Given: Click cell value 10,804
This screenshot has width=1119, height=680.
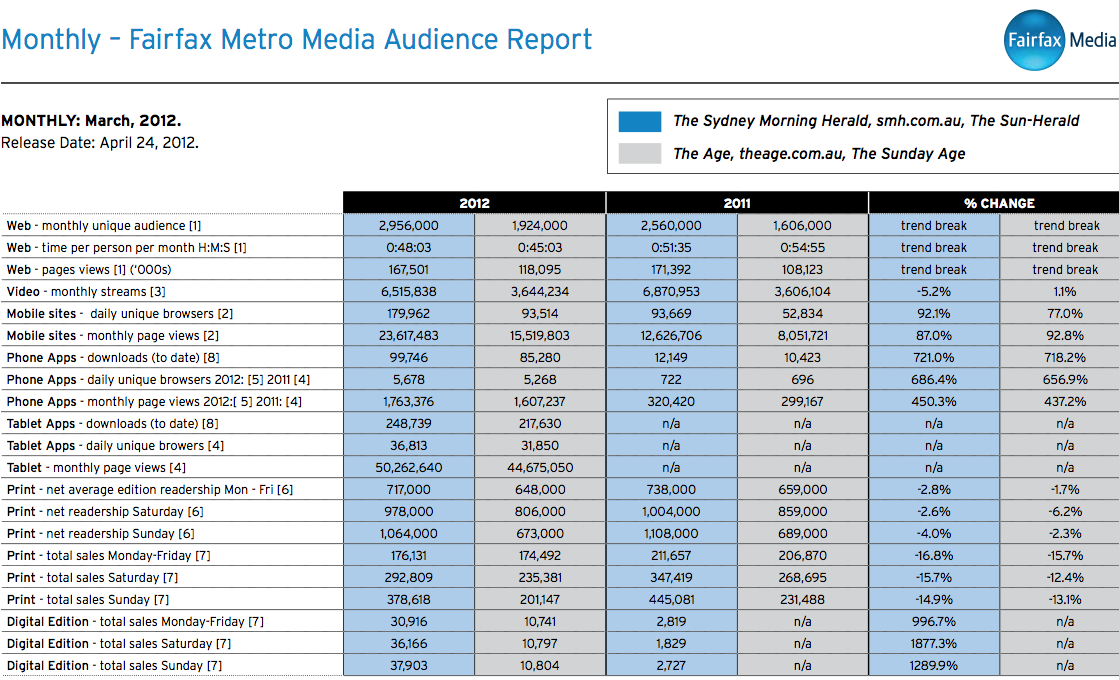Looking at the screenshot, I should click(x=540, y=666).
